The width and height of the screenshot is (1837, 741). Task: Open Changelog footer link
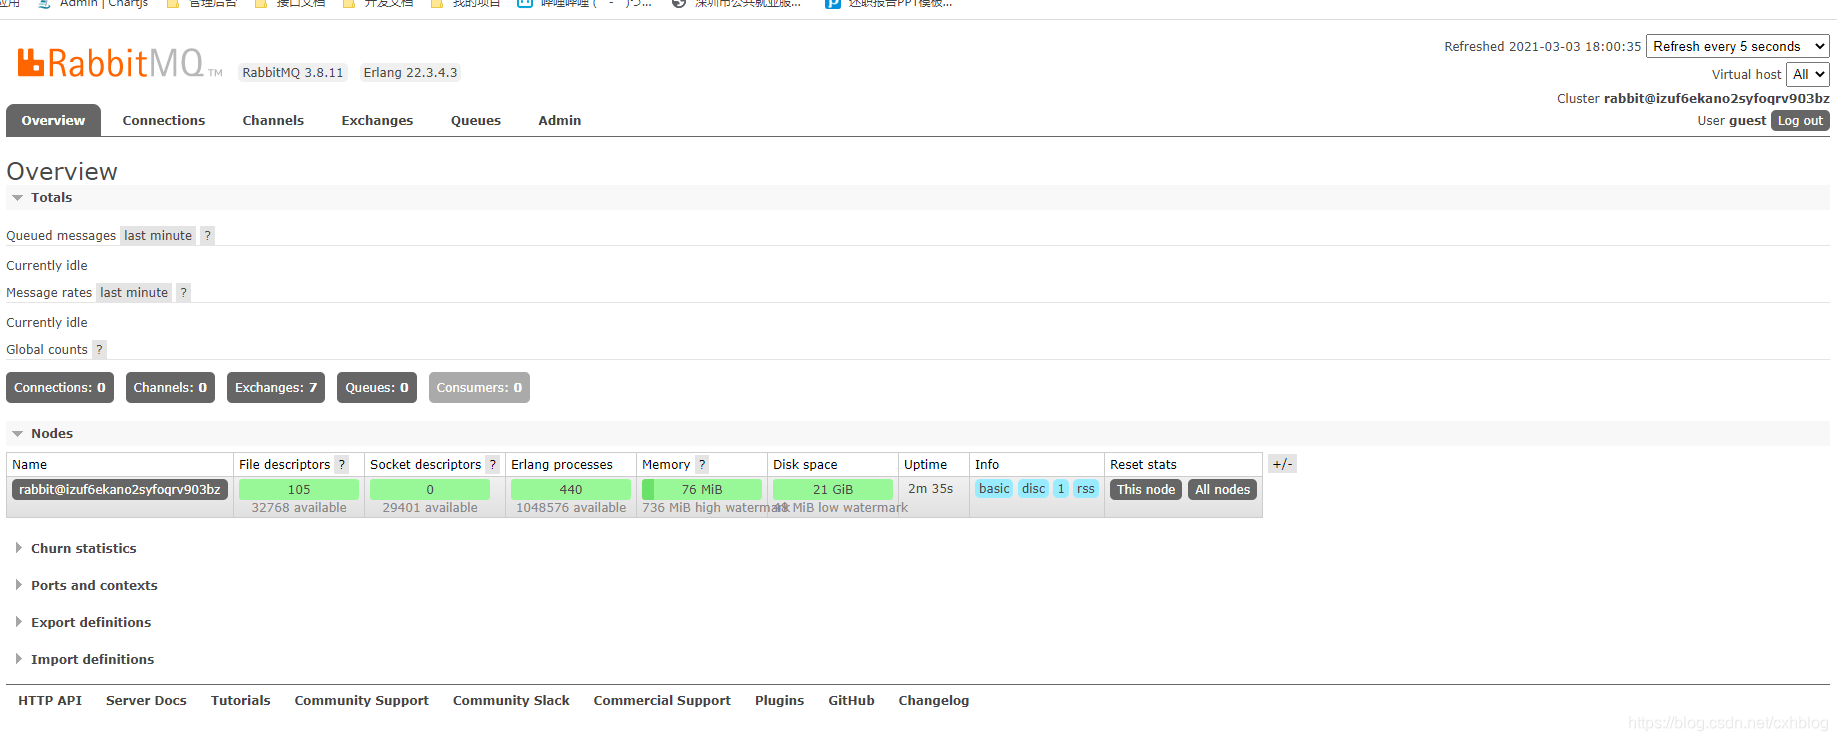(x=934, y=701)
